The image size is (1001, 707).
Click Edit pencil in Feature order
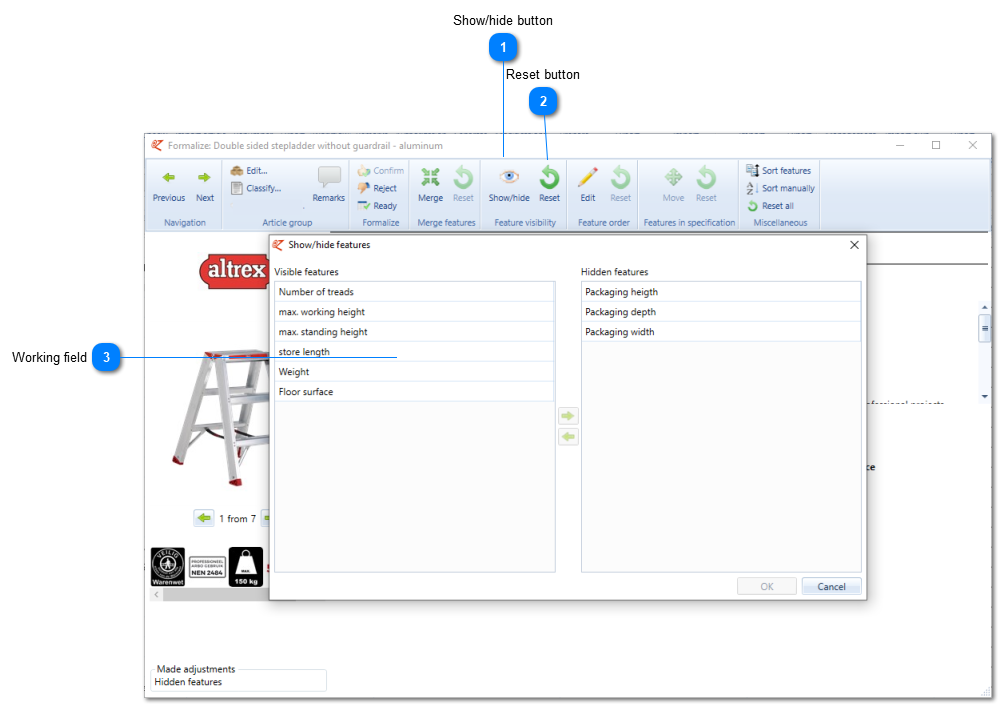point(587,185)
